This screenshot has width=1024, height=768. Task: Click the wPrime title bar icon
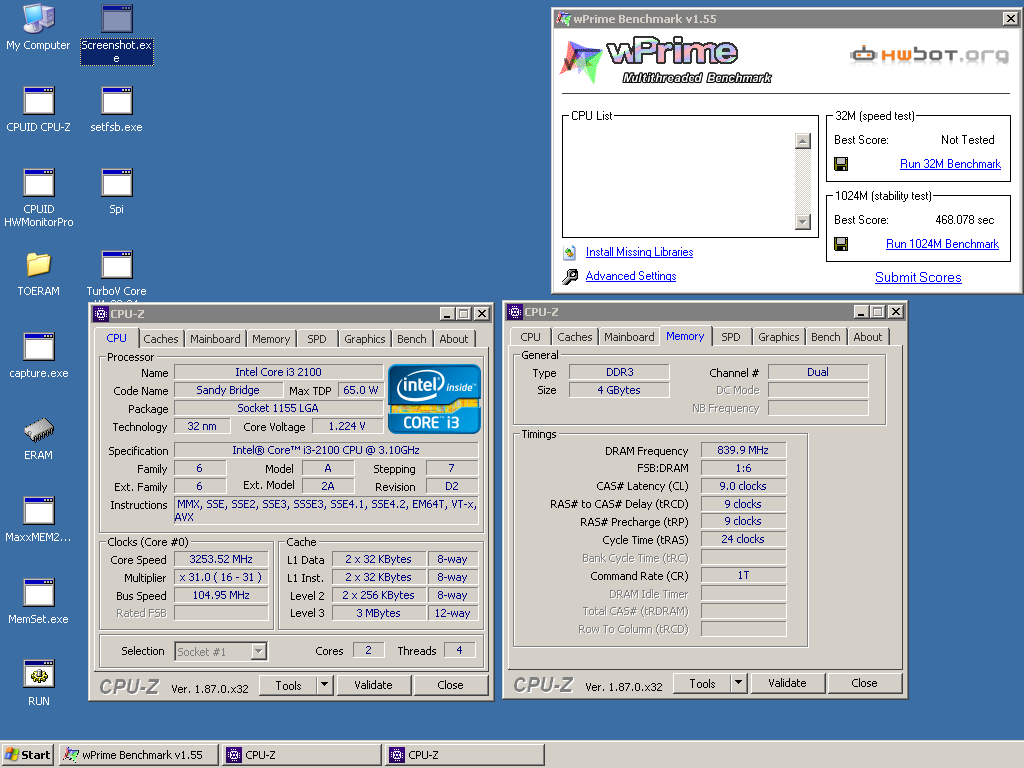pyautogui.click(x=563, y=18)
